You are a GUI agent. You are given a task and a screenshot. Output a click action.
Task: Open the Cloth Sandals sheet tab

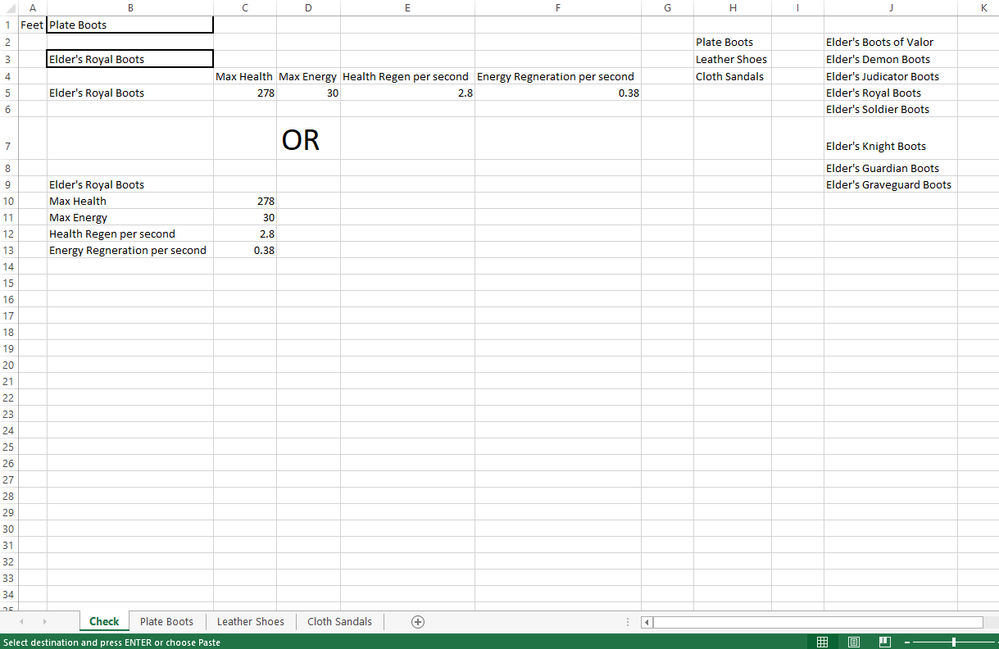pyautogui.click(x=340, y=622)
